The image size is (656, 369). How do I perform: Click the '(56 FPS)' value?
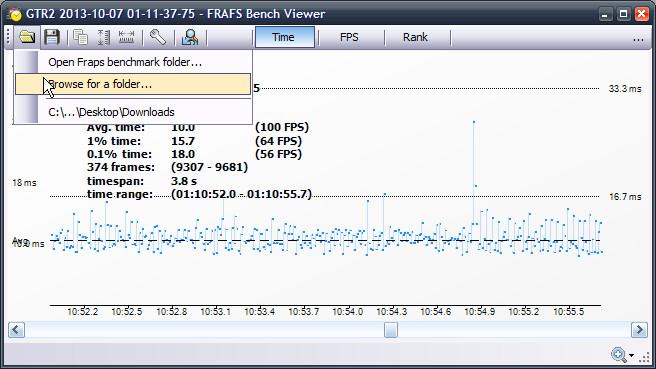coord(278,154)
